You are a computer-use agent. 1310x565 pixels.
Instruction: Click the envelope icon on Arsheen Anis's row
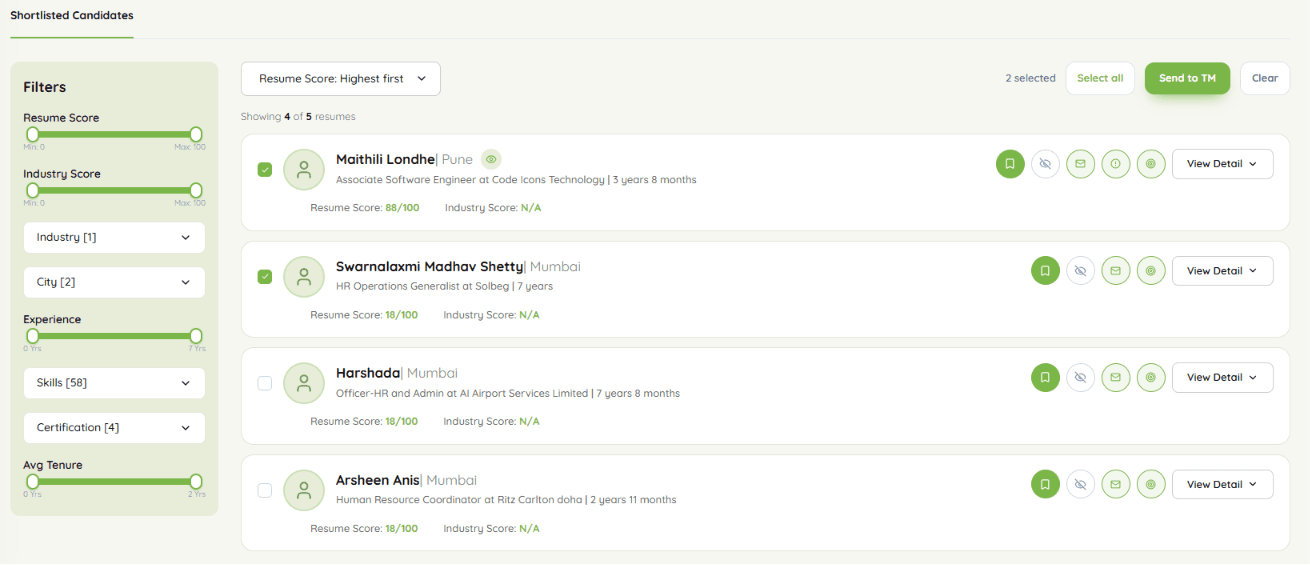(x=1116, y=485)
